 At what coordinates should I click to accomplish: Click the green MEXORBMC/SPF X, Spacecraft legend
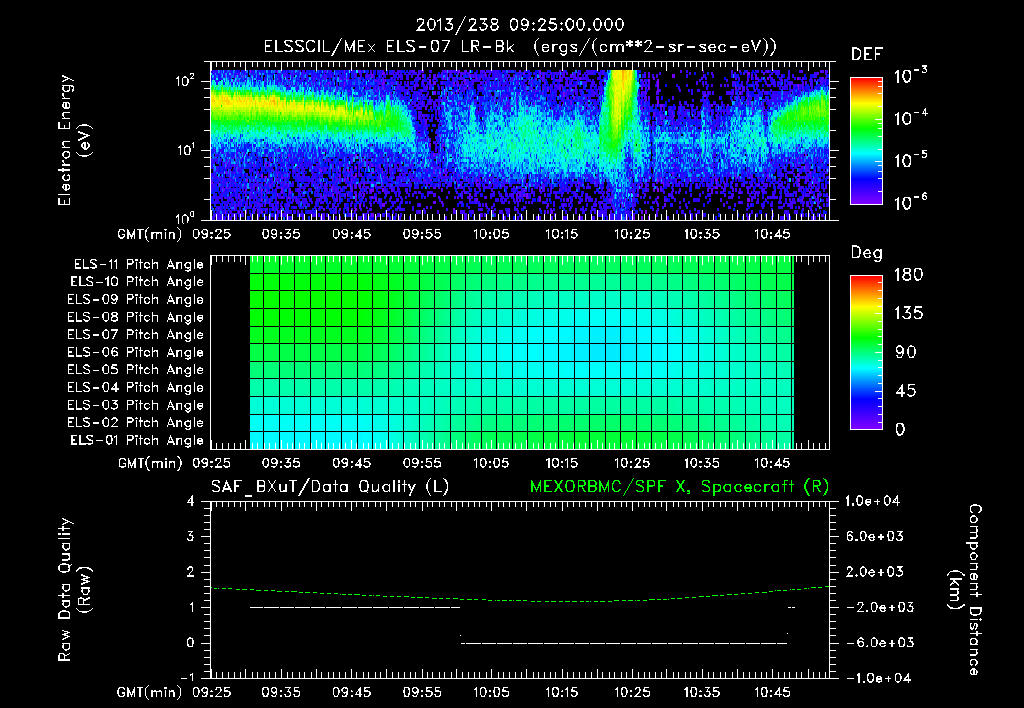point(680,487)
